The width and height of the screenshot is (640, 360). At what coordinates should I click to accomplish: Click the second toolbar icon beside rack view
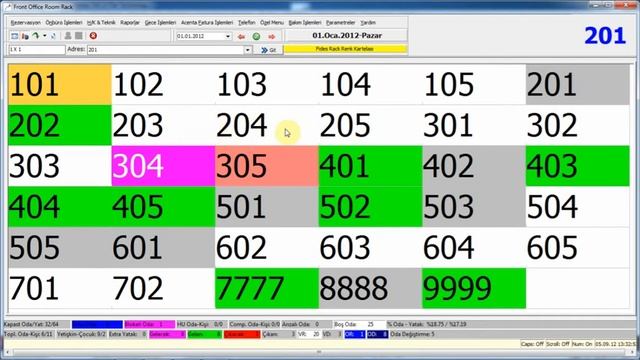[x=25, y=36]
